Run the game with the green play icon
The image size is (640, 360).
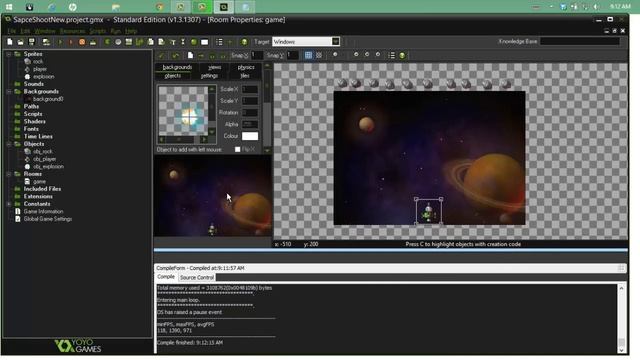(60, 42)
